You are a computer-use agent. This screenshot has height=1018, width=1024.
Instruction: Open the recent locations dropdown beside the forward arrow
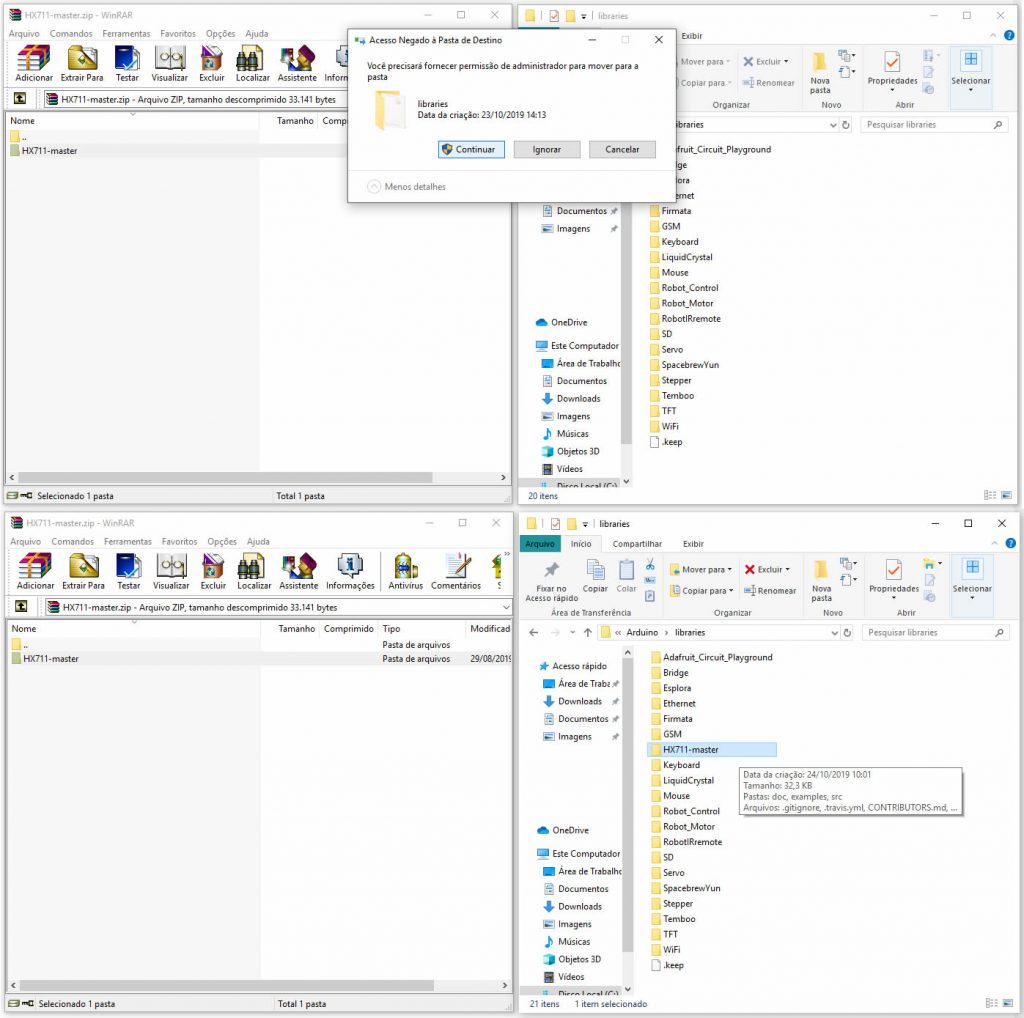coord(572,632)
